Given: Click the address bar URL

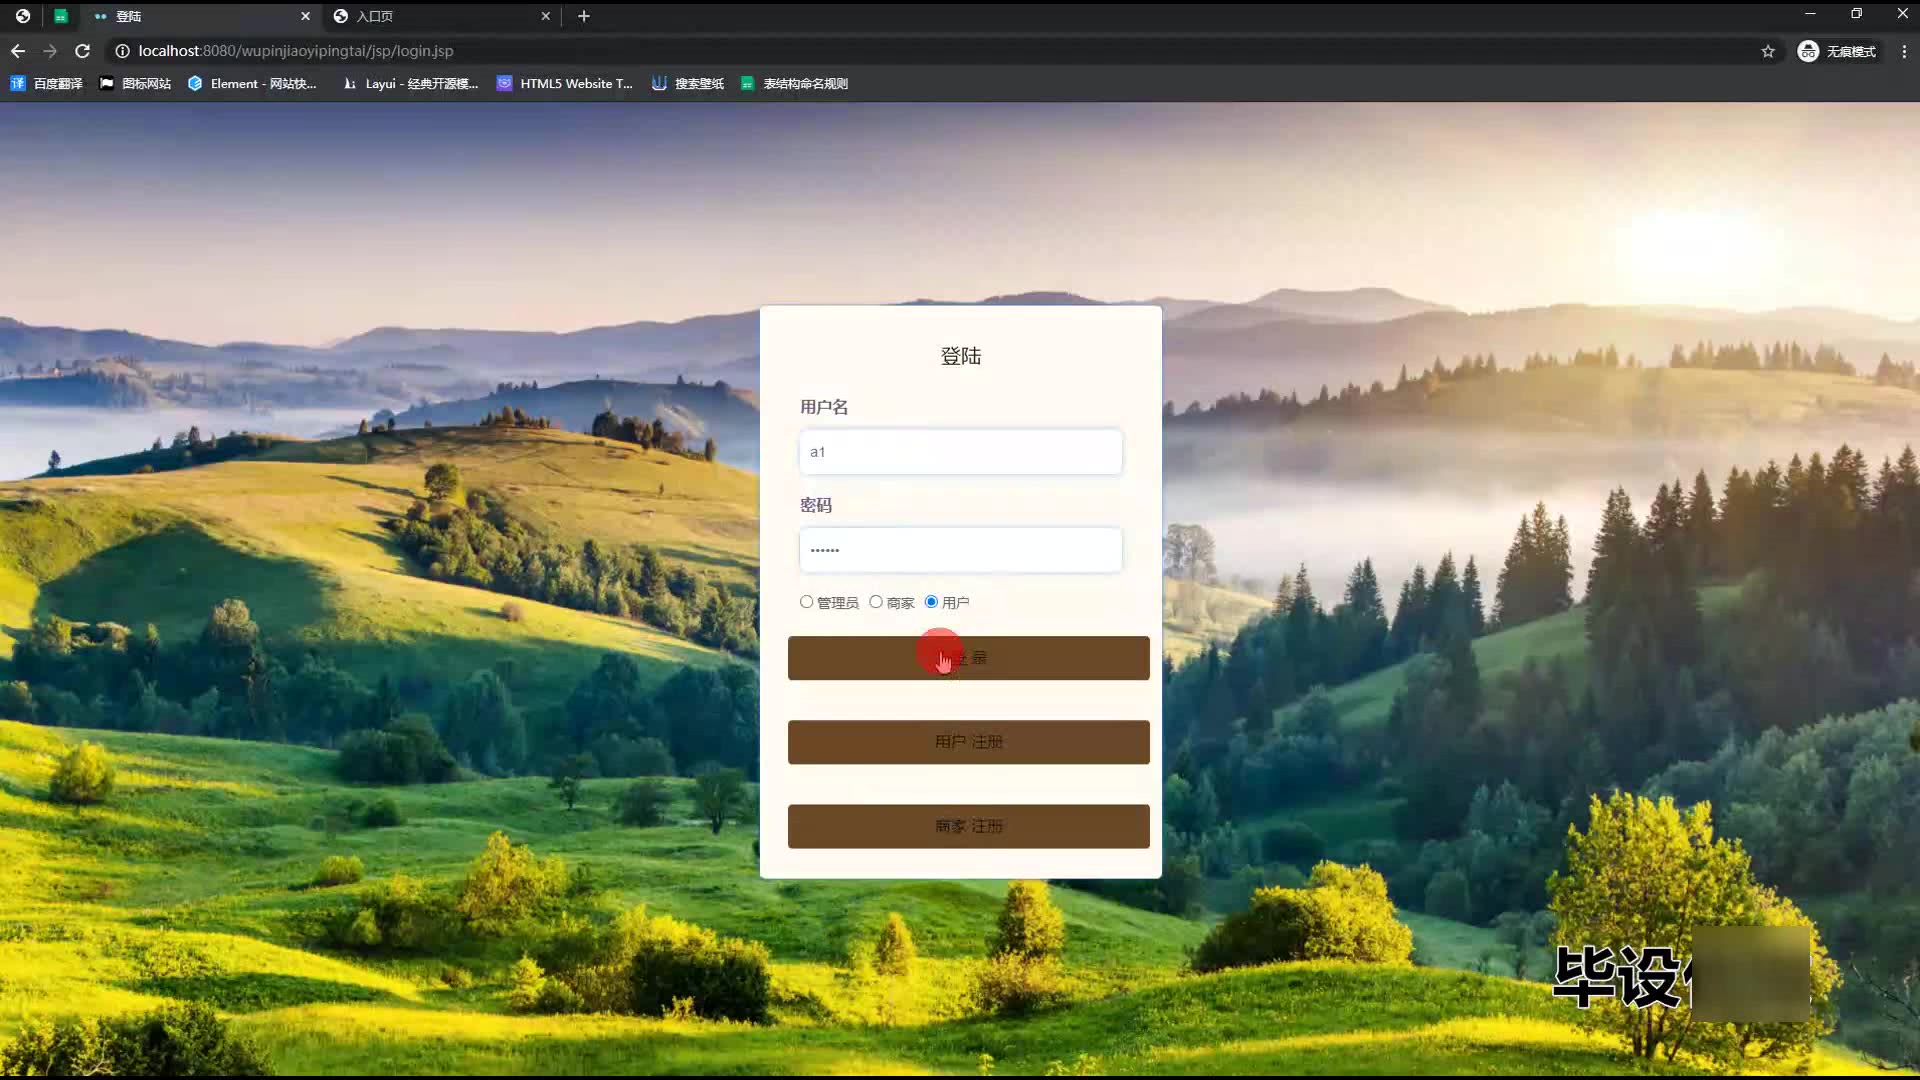Looking at the screenshot, I should point(296,51).
